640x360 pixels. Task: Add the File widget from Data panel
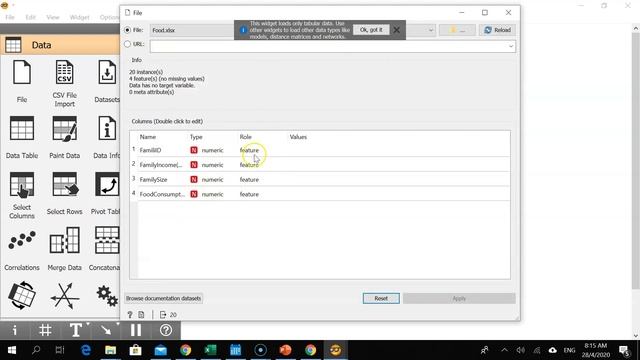click(x=22, y=81)
